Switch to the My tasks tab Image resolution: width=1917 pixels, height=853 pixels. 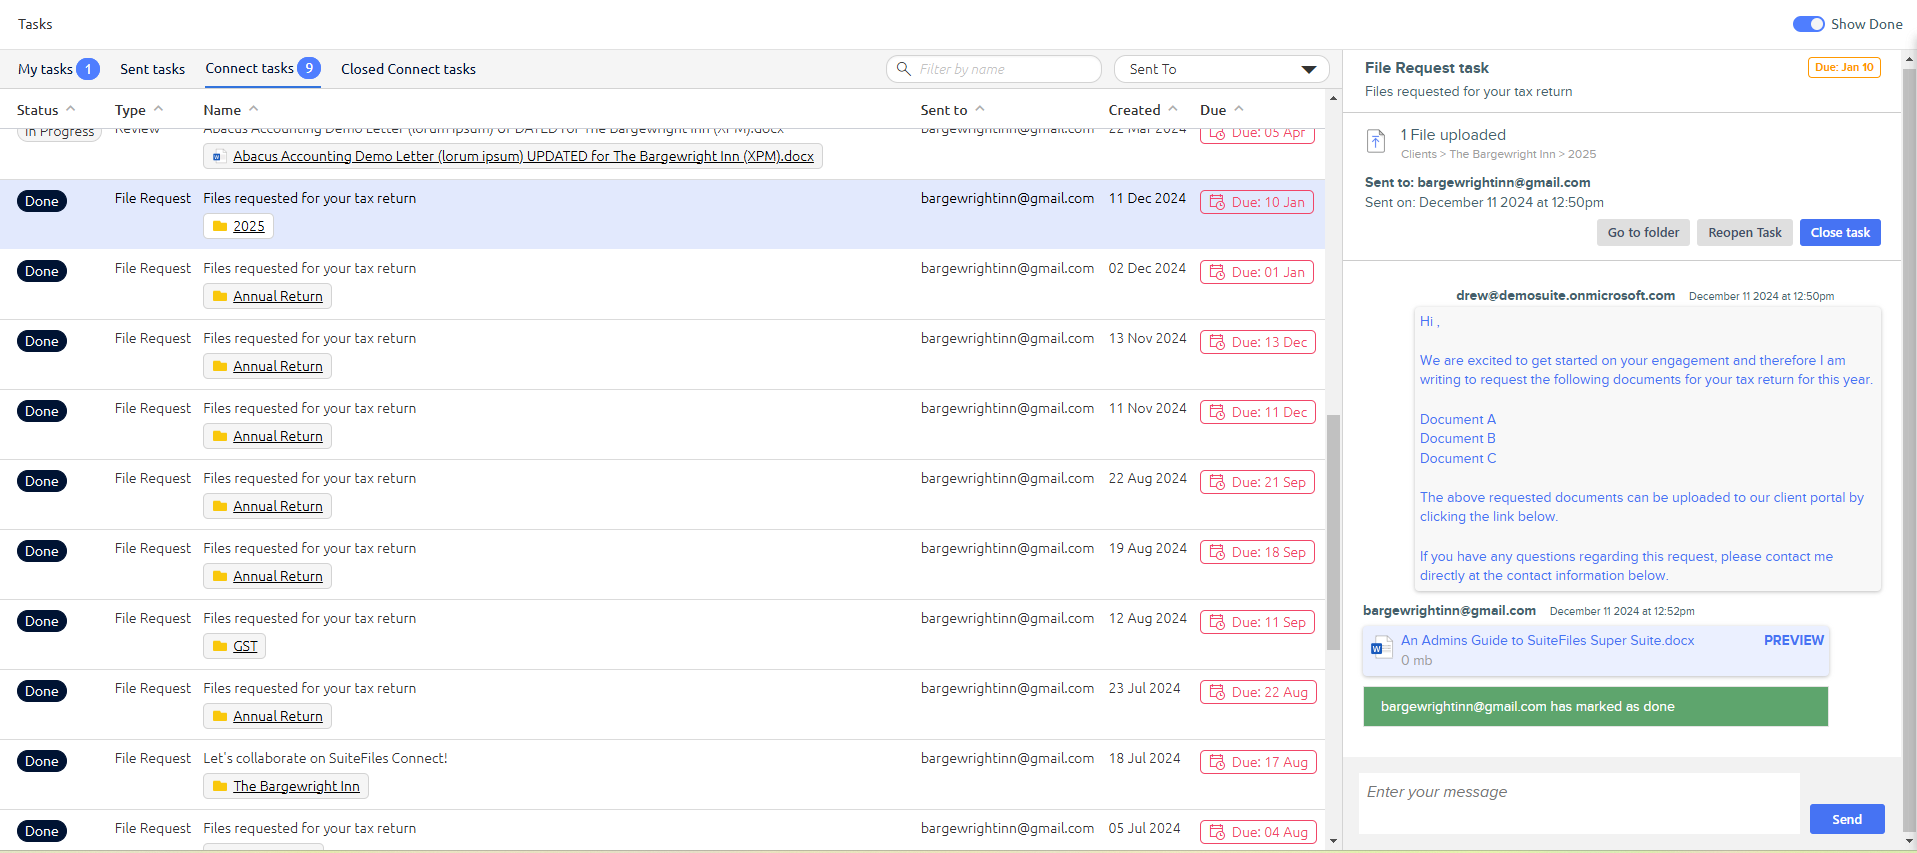click(x=58, y=69)
